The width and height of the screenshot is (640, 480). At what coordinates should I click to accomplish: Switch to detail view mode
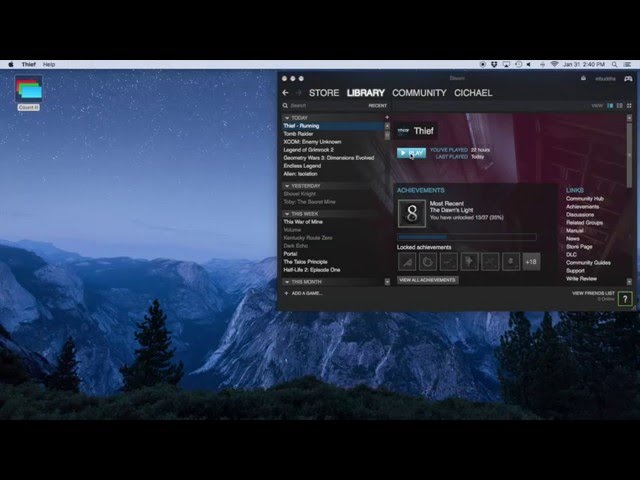(x=610, y=106)
